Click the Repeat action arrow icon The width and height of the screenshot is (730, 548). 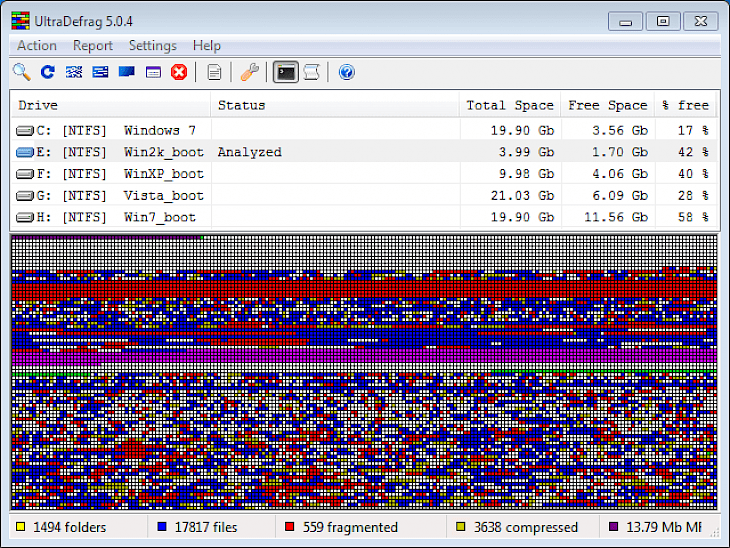coord(47,72)
